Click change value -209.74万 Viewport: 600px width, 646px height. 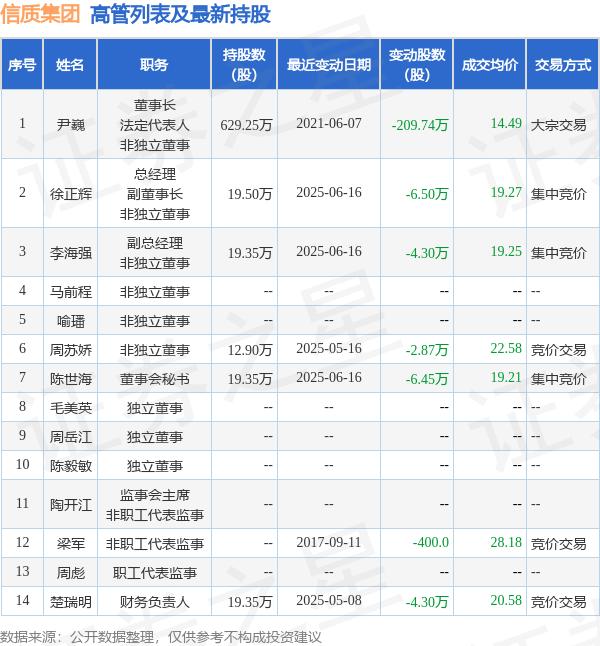click(x=420, y=124)
